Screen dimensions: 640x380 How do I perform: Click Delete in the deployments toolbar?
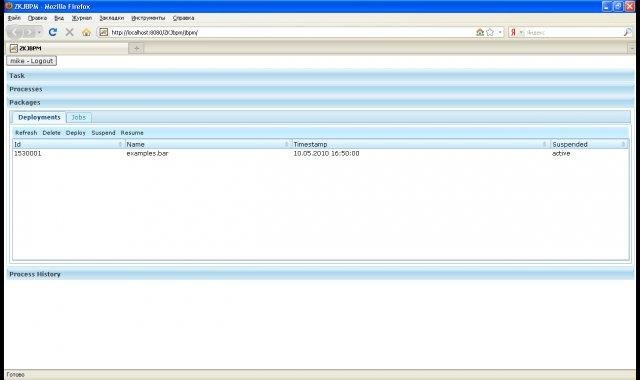click(x=51, y=133)
